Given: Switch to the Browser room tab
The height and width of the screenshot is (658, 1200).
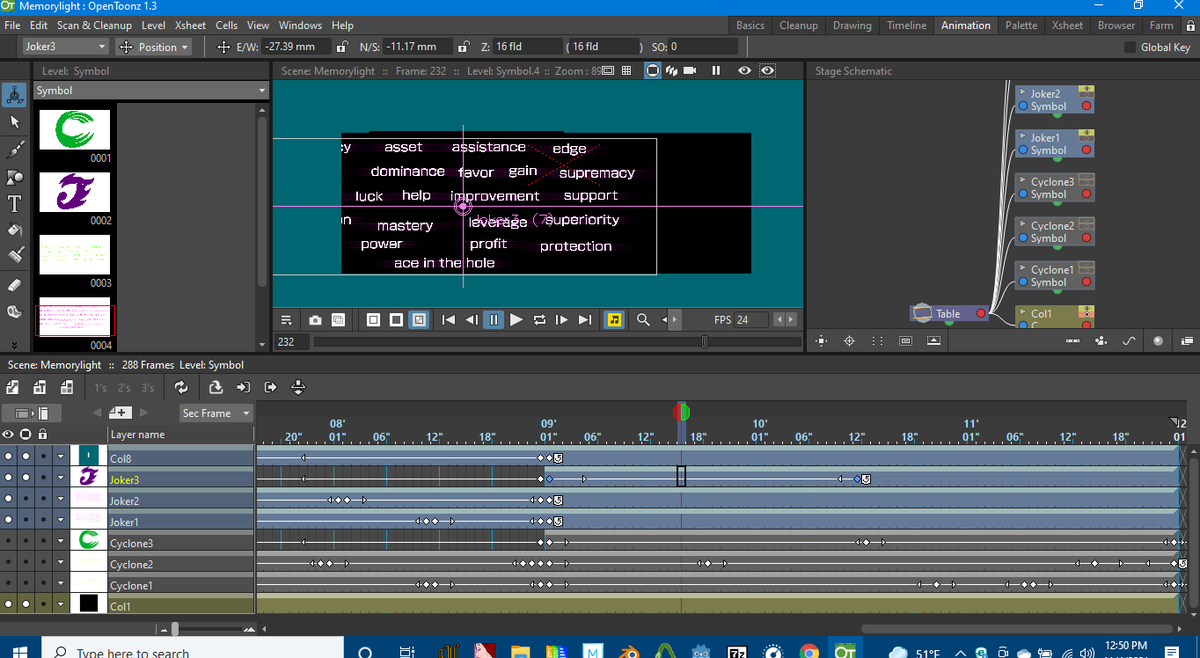Looking at the screenshot, I should [x=1116, y=25].
